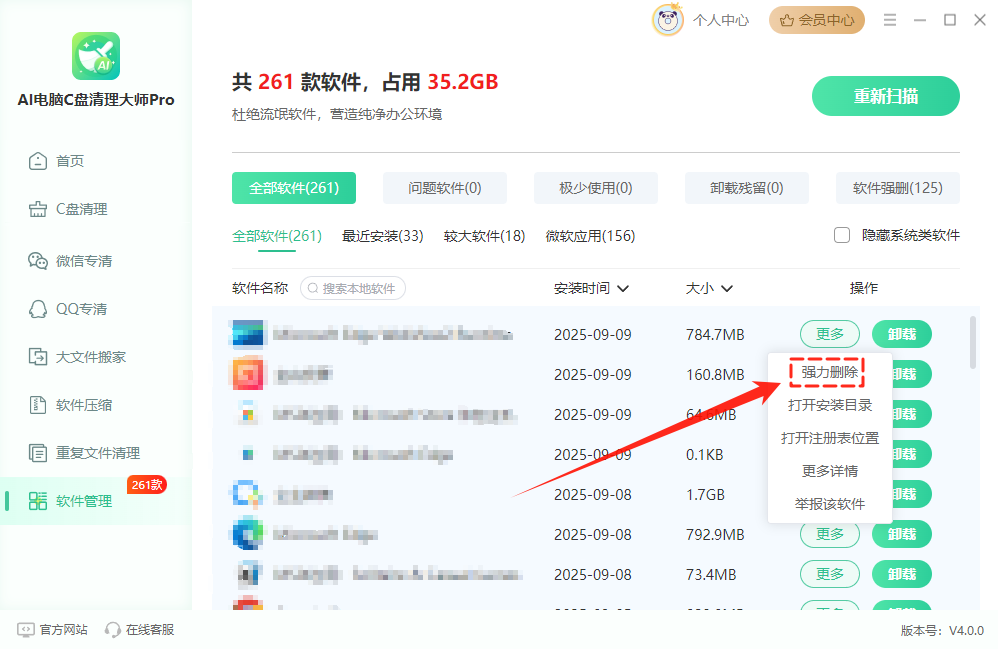Open 会员中心 button
This screenshot has height=649, width=998.
[x=817, y=20]
